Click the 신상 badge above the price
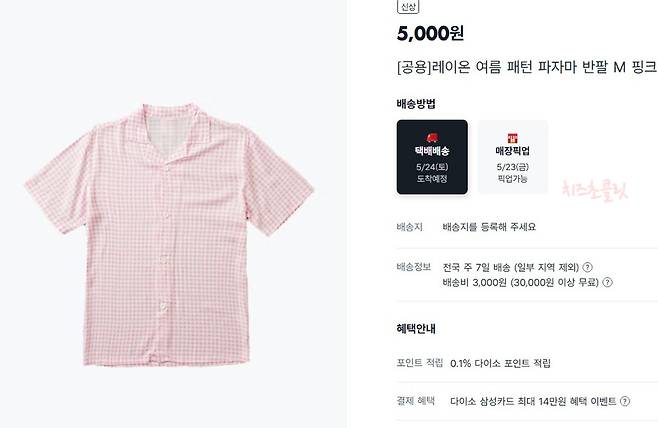The height and width of the screenshot is (428, 658). point(408,7)
